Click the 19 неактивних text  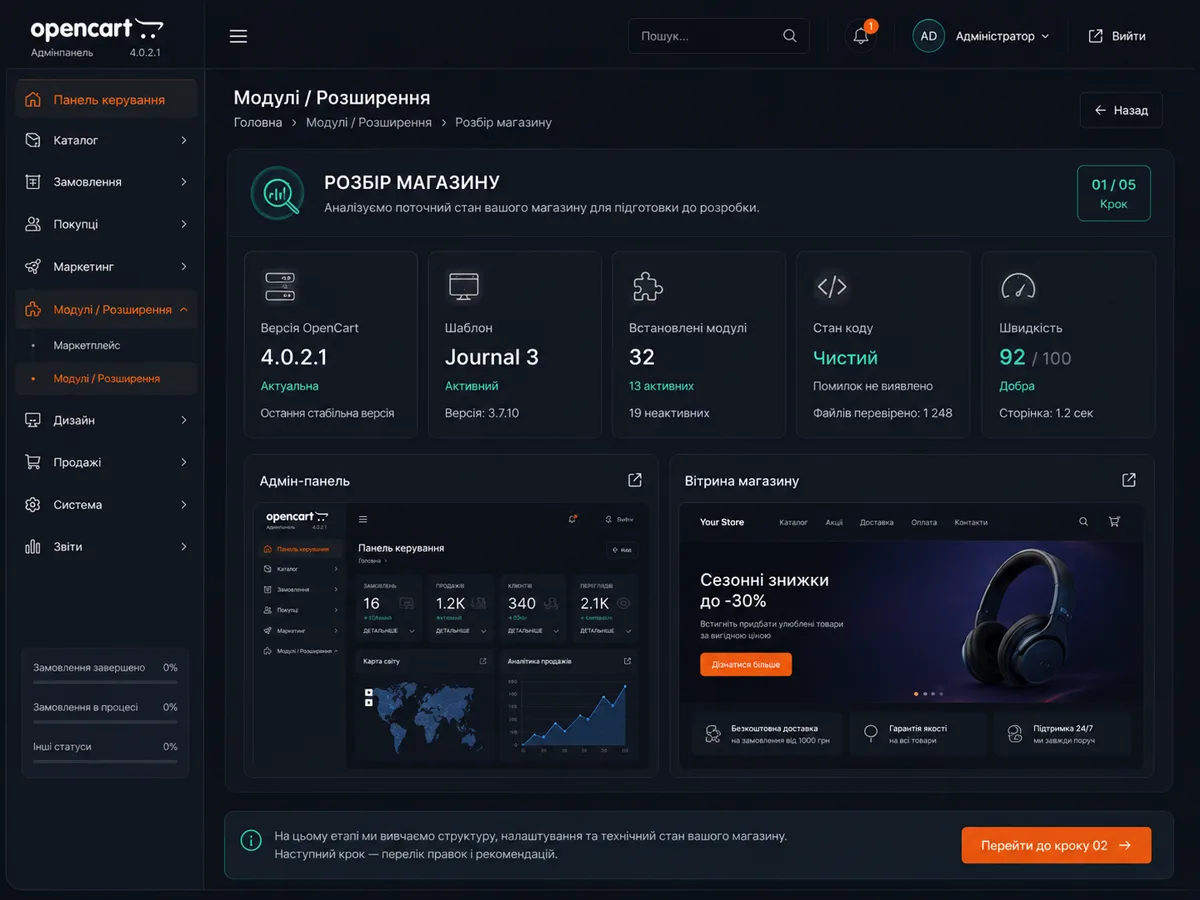(x=669, y=413)
